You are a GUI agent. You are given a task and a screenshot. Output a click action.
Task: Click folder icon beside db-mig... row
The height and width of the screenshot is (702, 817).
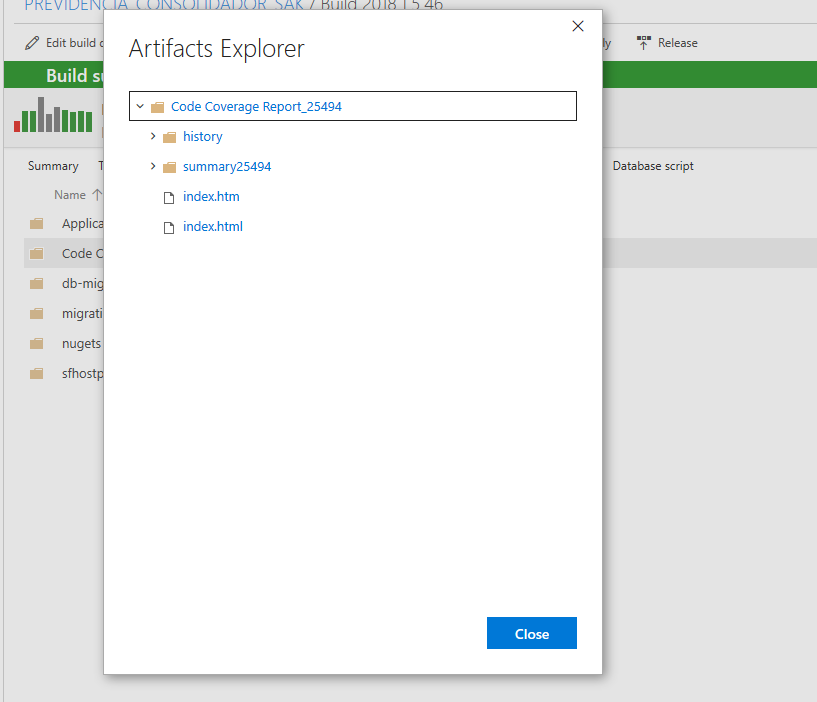coord(36,284)
